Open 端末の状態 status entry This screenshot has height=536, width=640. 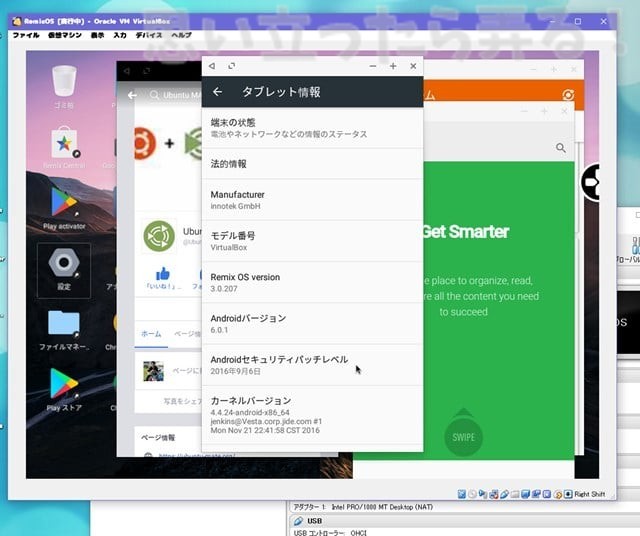click(x=312, y=128)
